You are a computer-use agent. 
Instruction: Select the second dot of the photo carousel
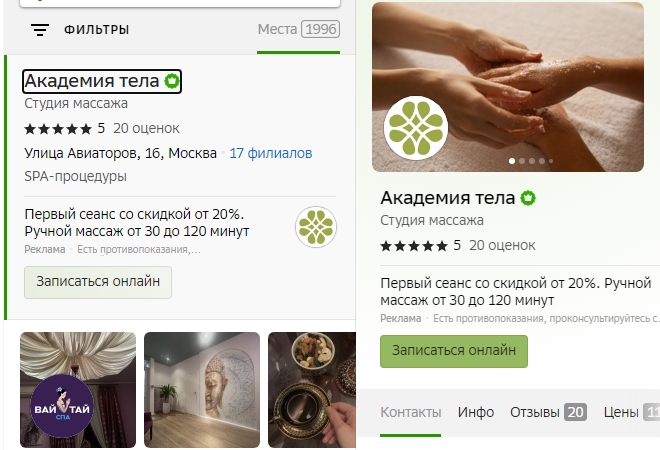click(x=522, y=161)
